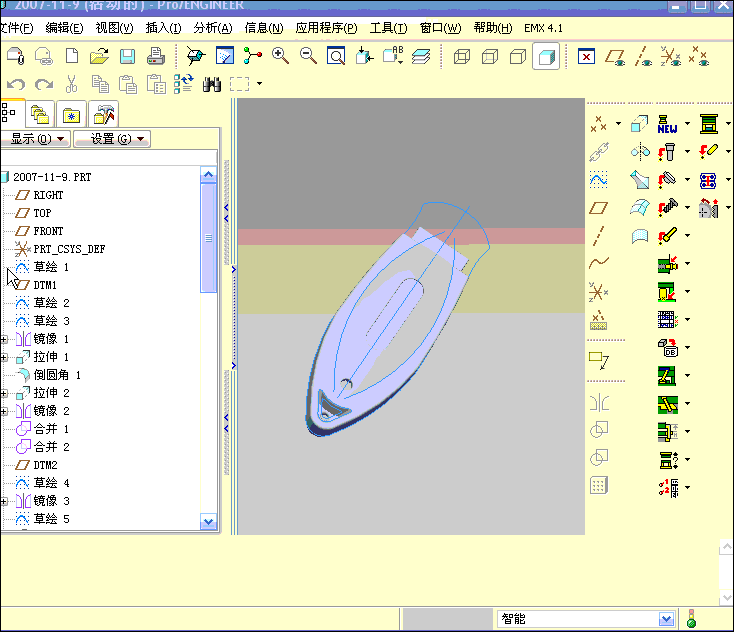Open the EMX 4.1 menu
Screen dimensions: 734x632
click(543, 28)
